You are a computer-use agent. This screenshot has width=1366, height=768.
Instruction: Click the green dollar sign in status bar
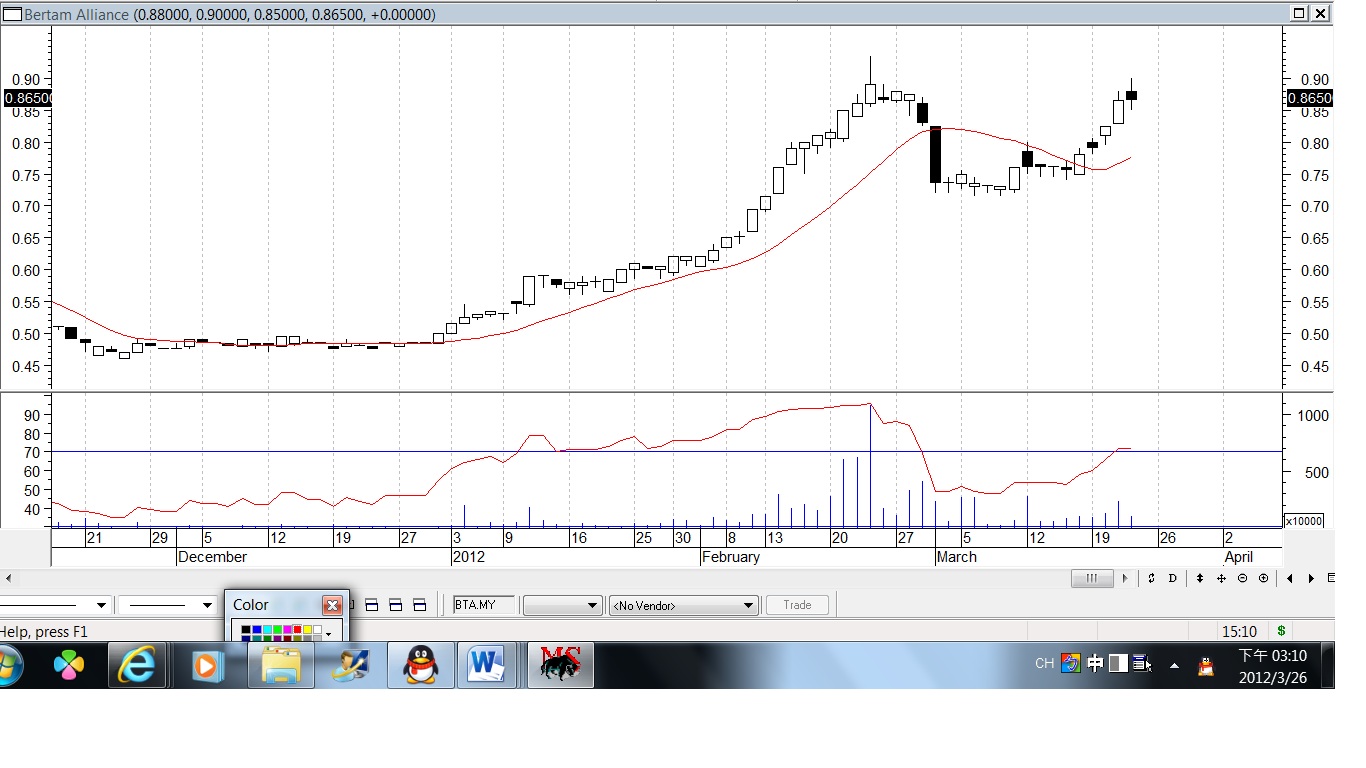coord(1281,631)
